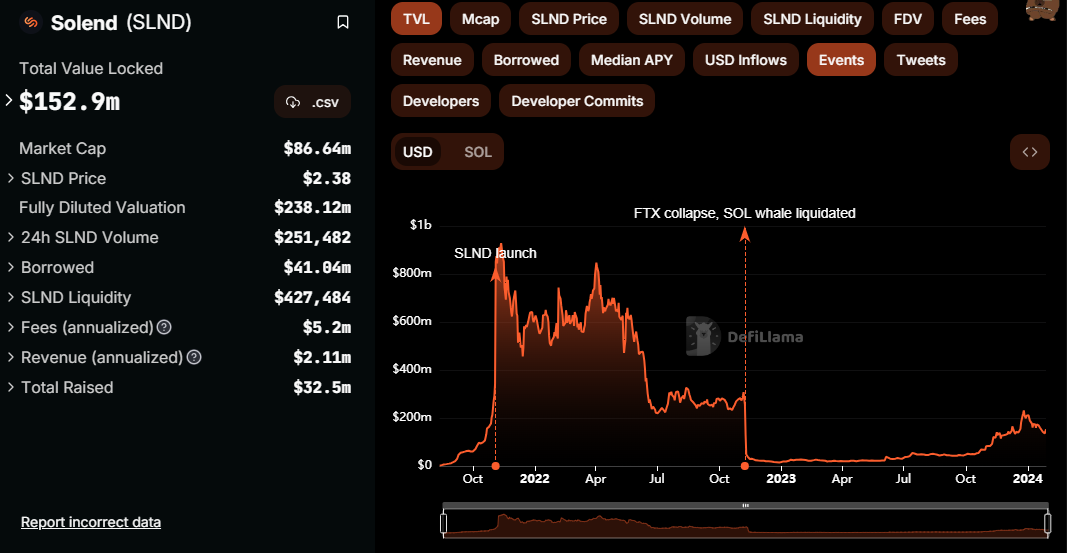Screen dimensions: 1067x553
Task: Click the 'FTX collapse, SOL whale liquidated' label
Action: [744, 213]
